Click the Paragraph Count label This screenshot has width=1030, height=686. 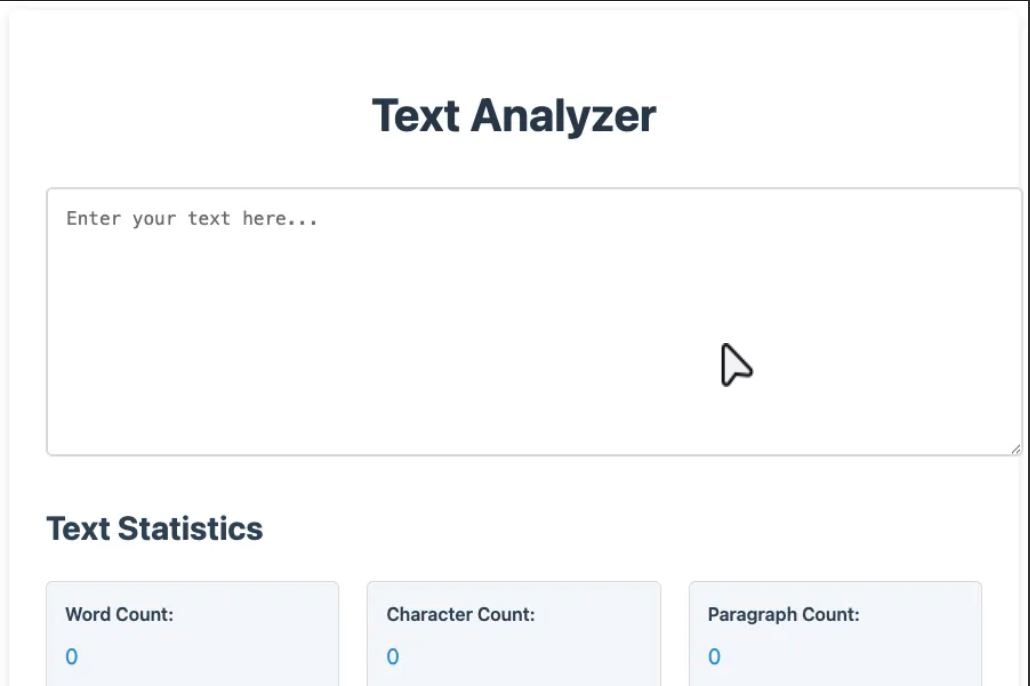[783, 614]
